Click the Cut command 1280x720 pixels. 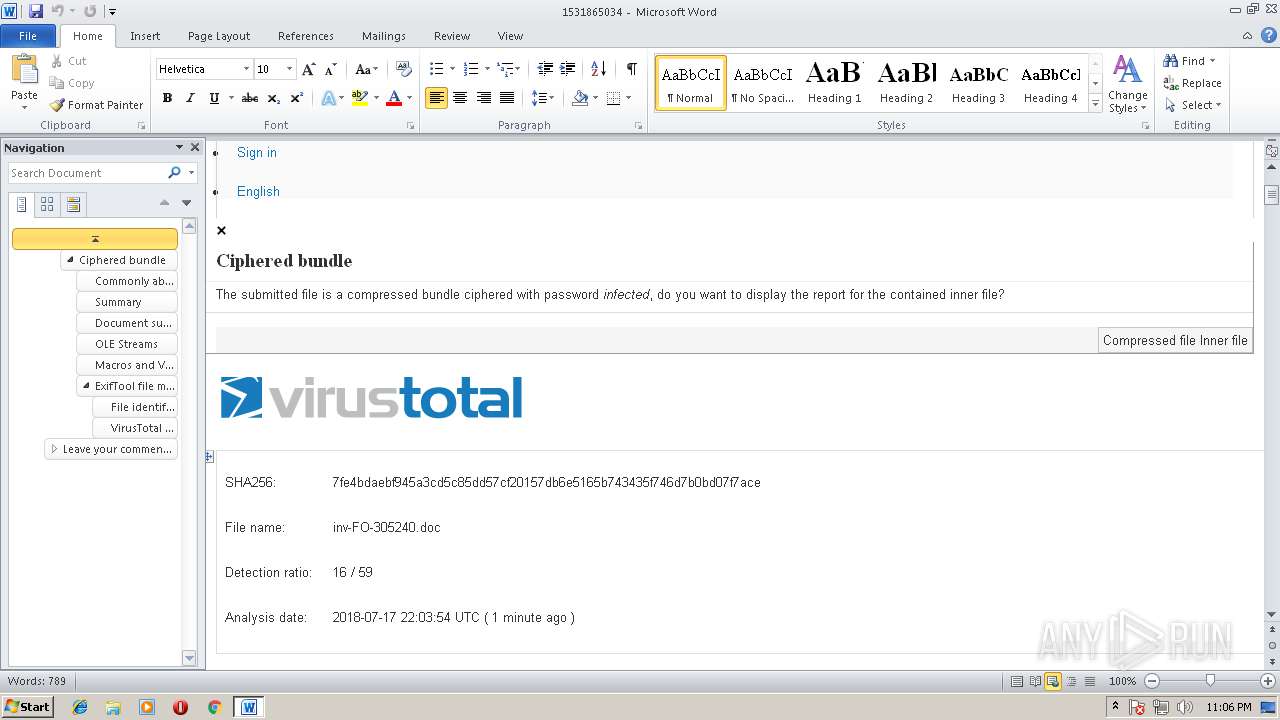pyautogui.click(x=69, y=61)
